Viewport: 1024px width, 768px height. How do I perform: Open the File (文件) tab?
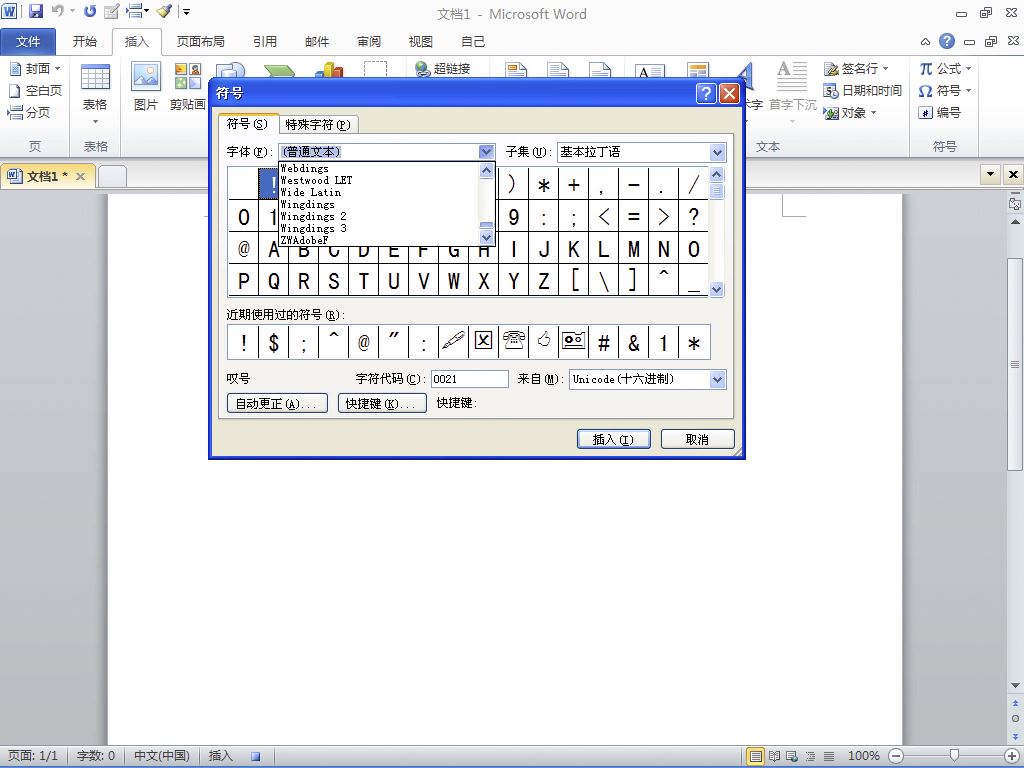pos(27,41)
